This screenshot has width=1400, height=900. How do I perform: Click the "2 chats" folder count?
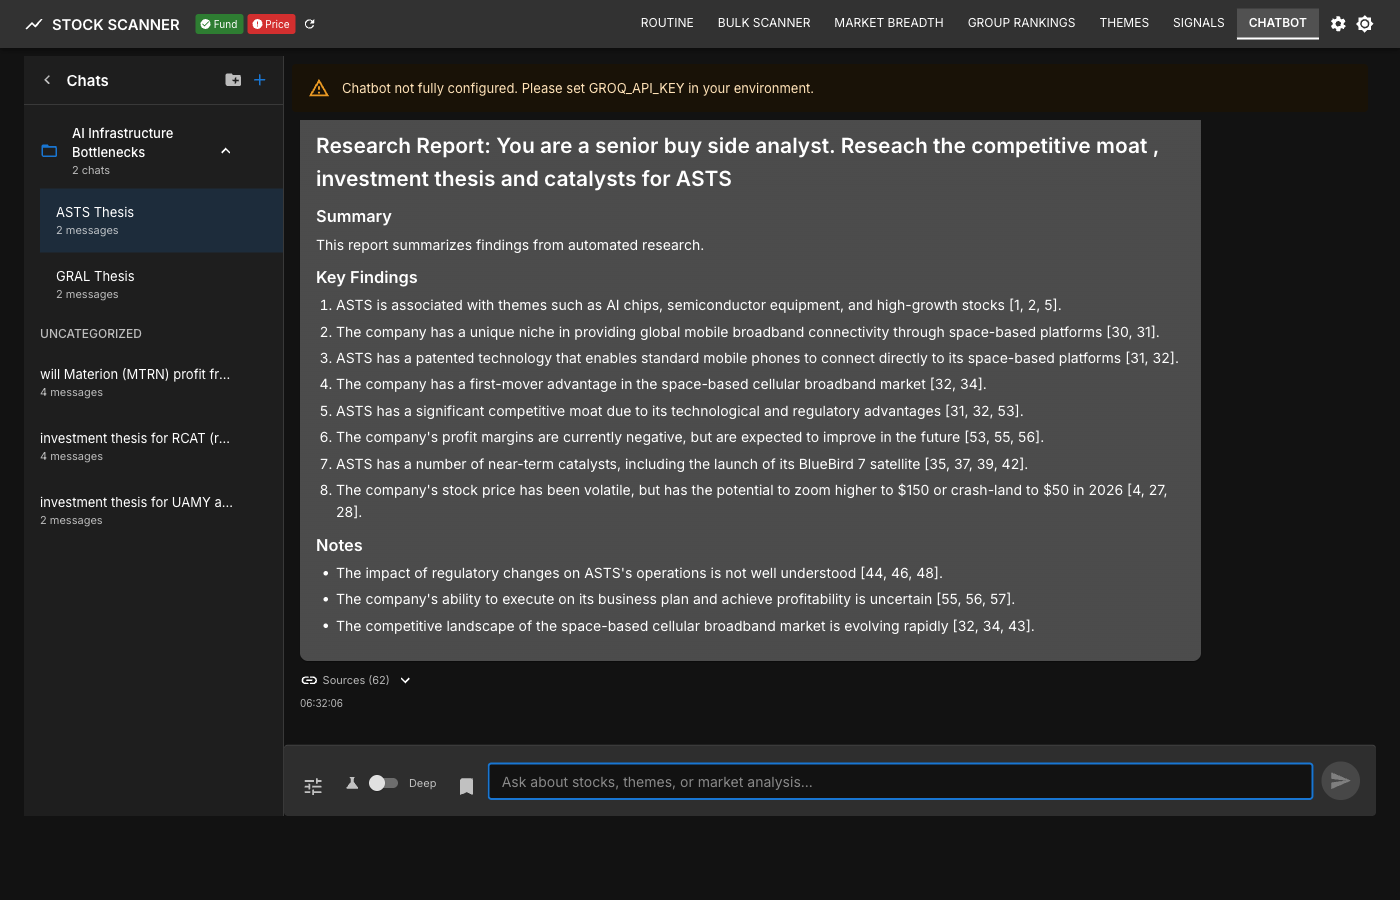coord(91,170)
